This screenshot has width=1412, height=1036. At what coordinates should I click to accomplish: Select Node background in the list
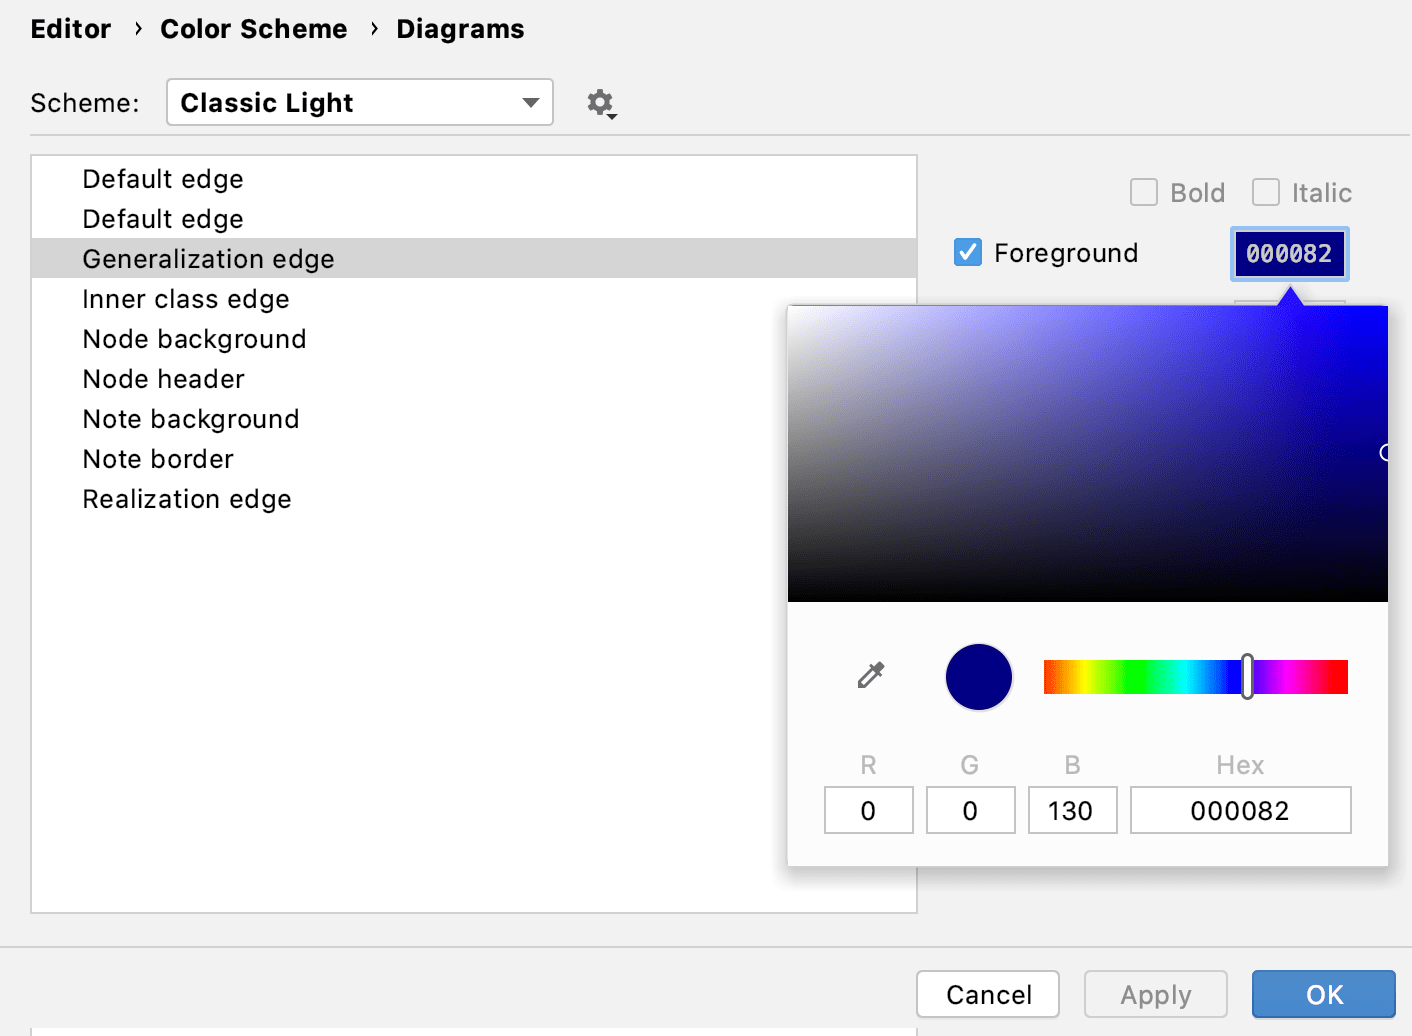tap(194, 339)
